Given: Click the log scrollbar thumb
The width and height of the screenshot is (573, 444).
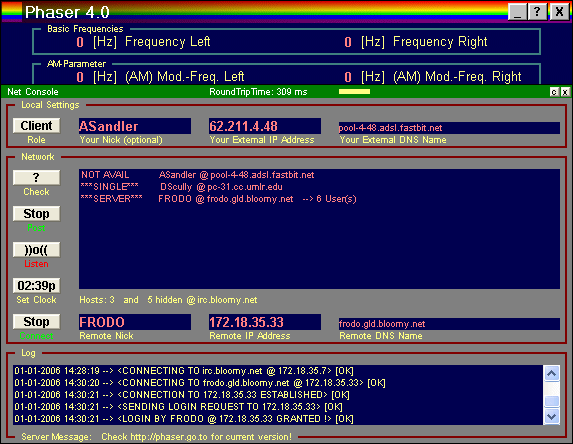Looking at the screenshot, I should [551, 401].
